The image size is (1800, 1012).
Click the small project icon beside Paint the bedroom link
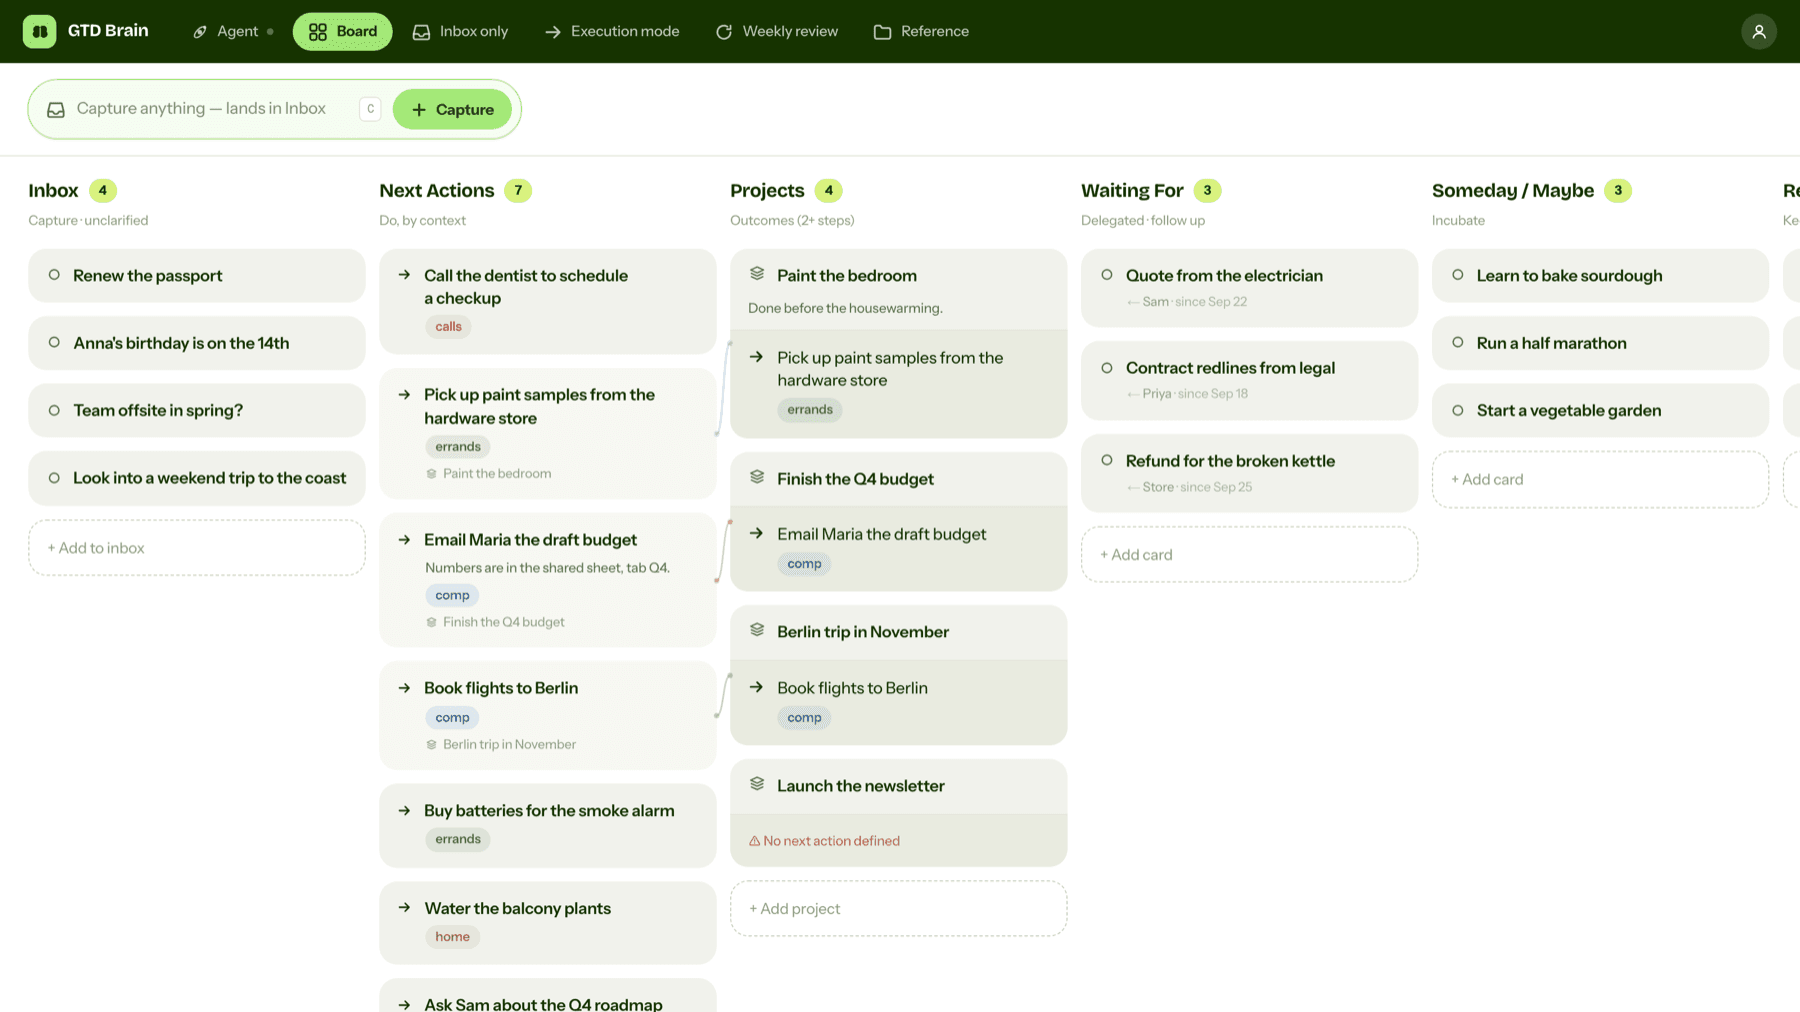(x=431, y=473)
